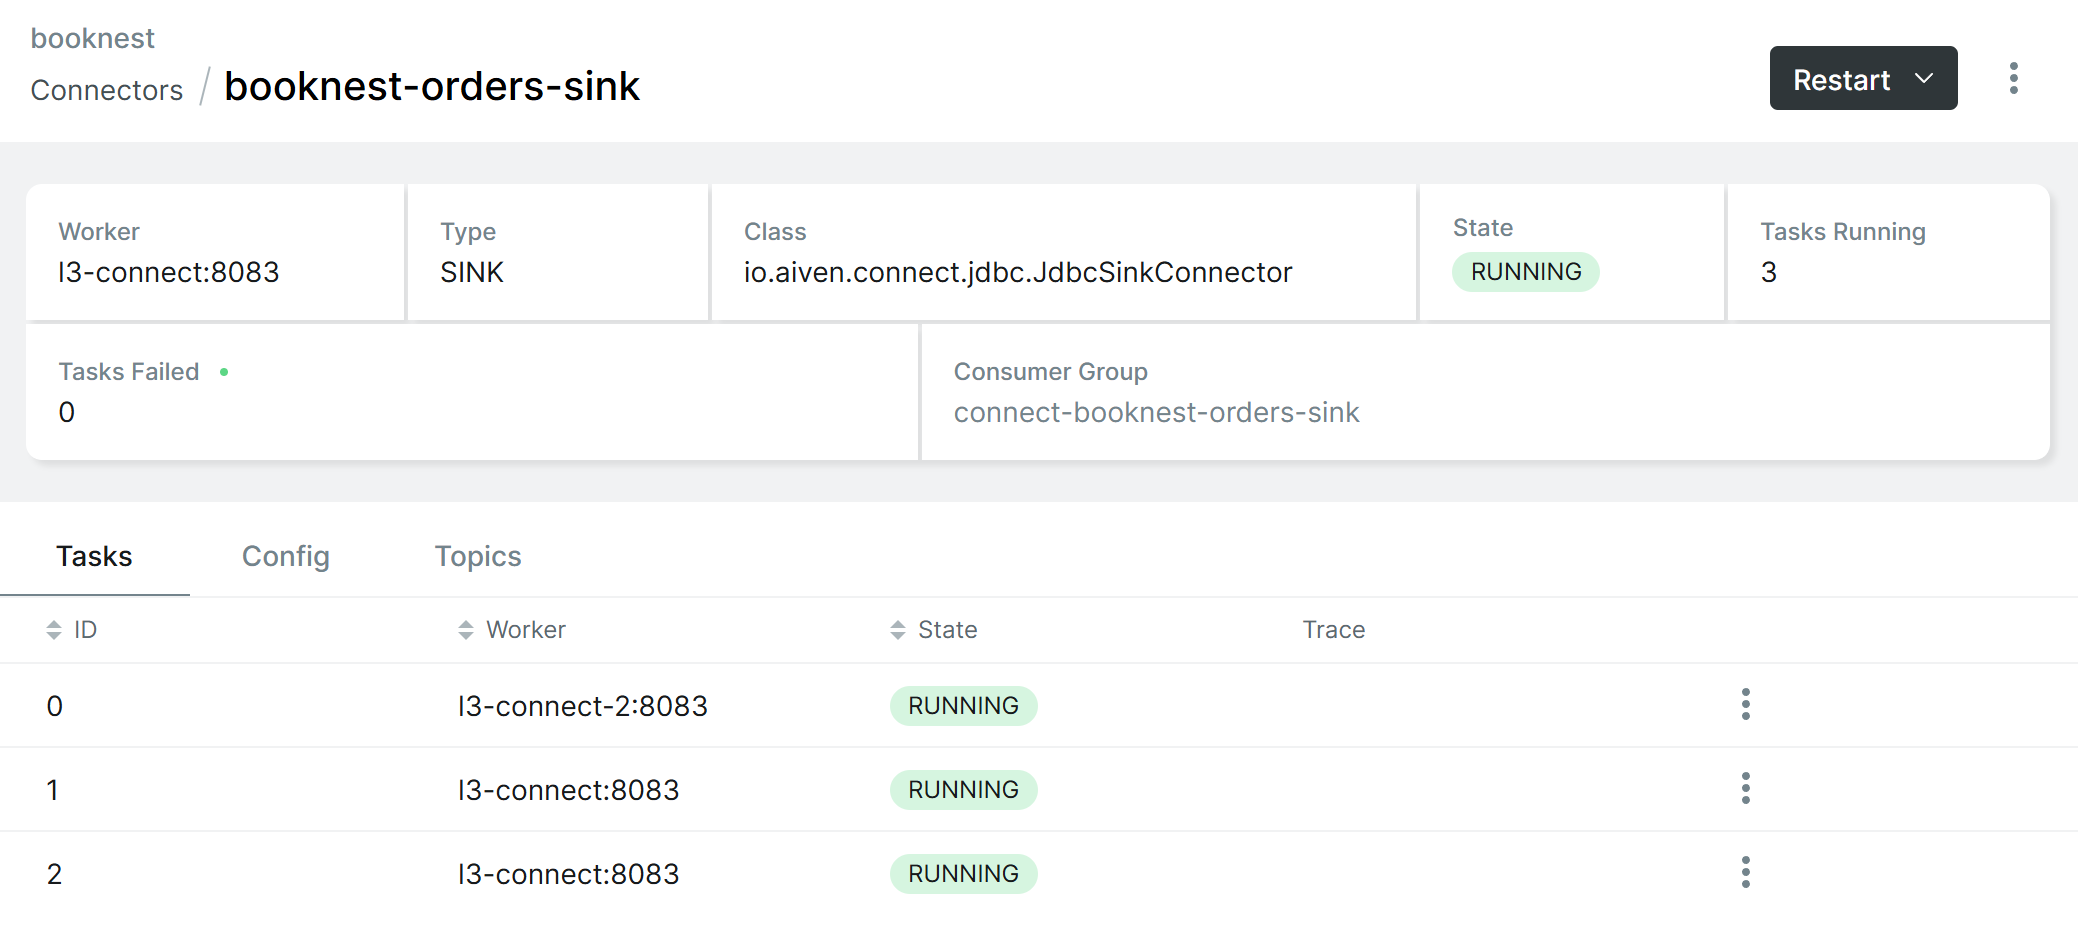This screenshot has height=926, width=2078.
Task: Click the RUNNING badge of task 1
Action: [x=964, y=790]
